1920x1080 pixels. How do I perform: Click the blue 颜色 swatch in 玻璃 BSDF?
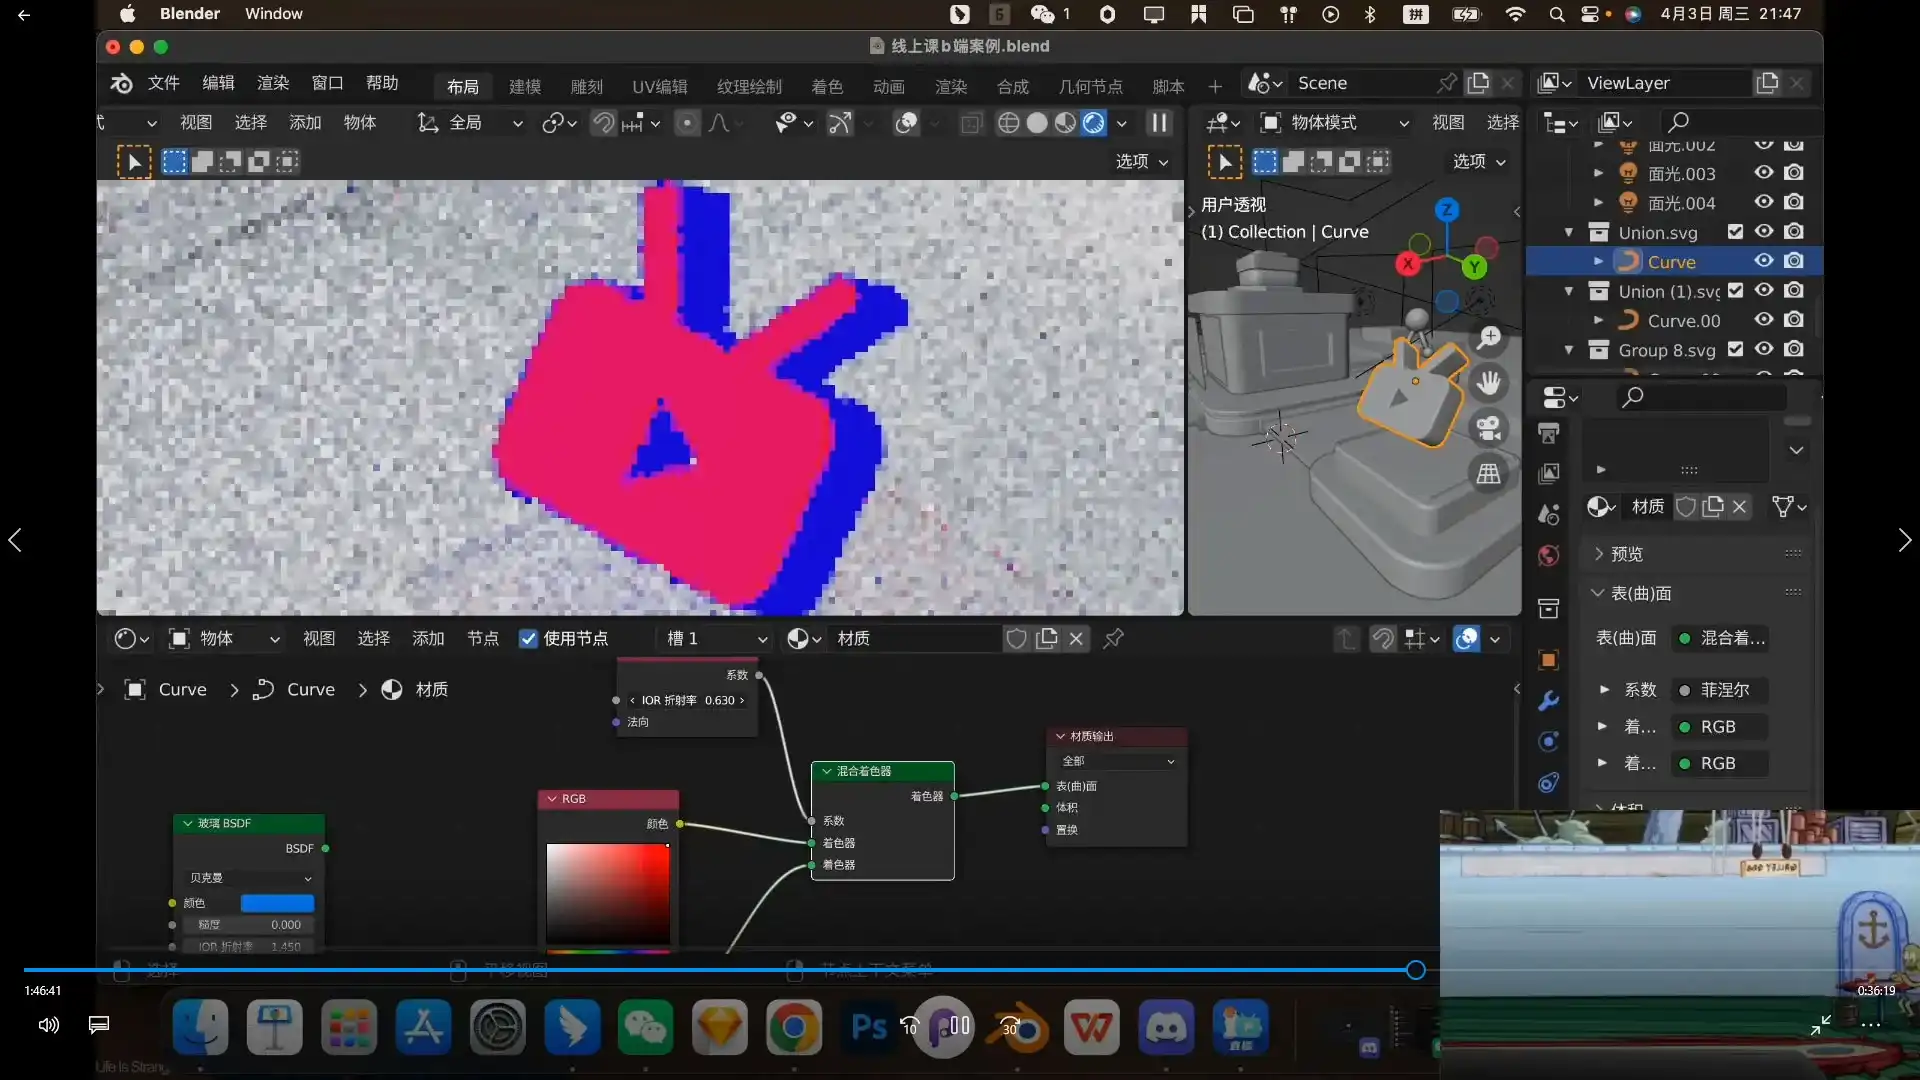[x=277, y=903]
